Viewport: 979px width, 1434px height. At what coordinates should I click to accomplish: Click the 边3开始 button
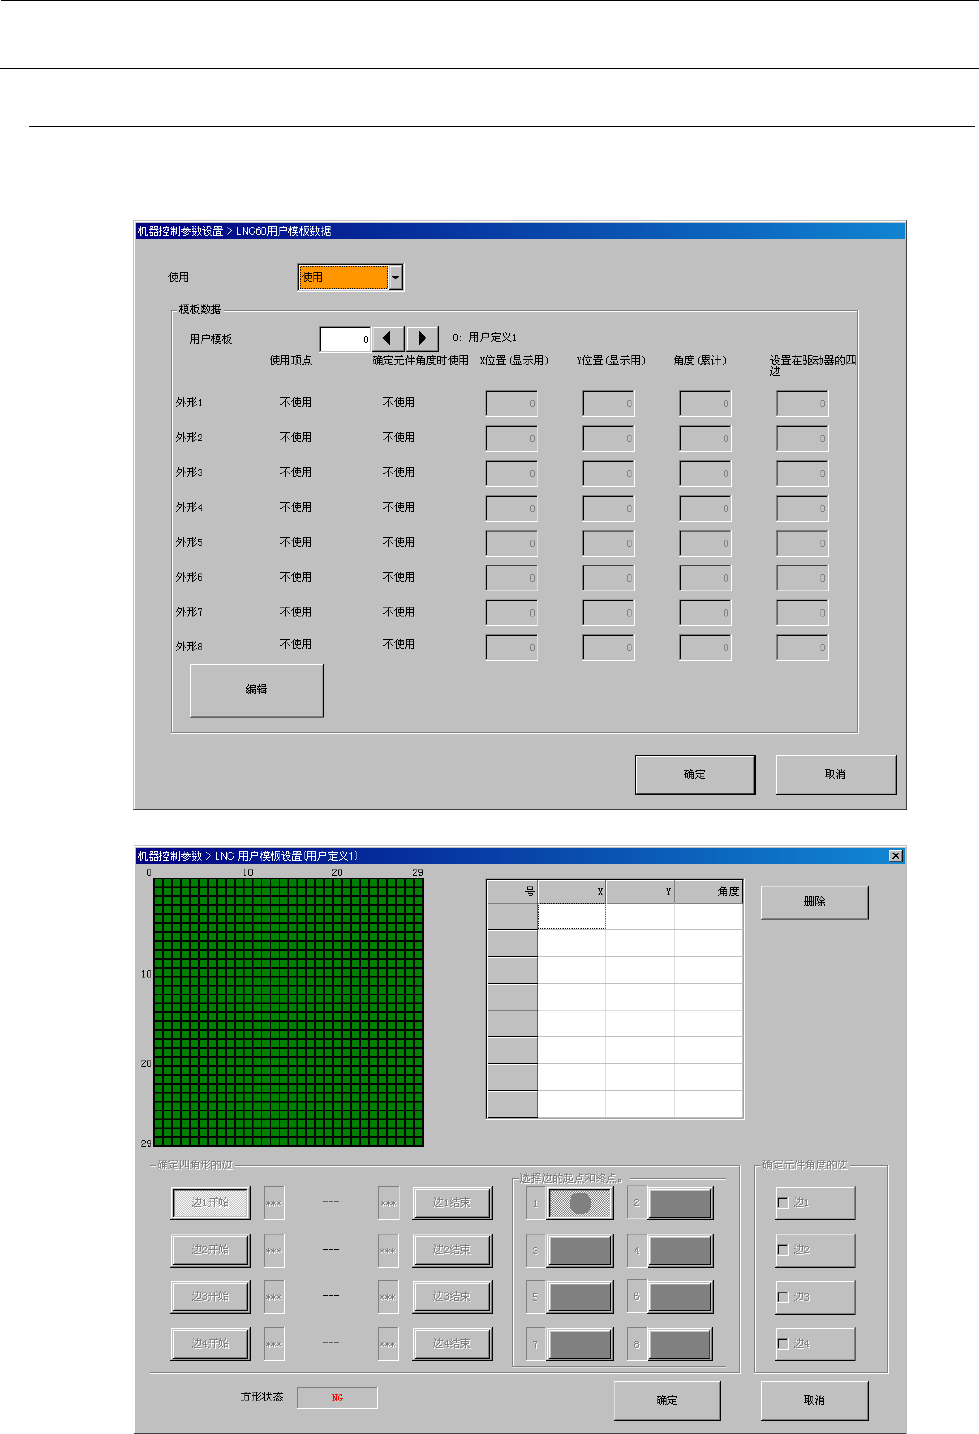click(x=210, y=1297)
